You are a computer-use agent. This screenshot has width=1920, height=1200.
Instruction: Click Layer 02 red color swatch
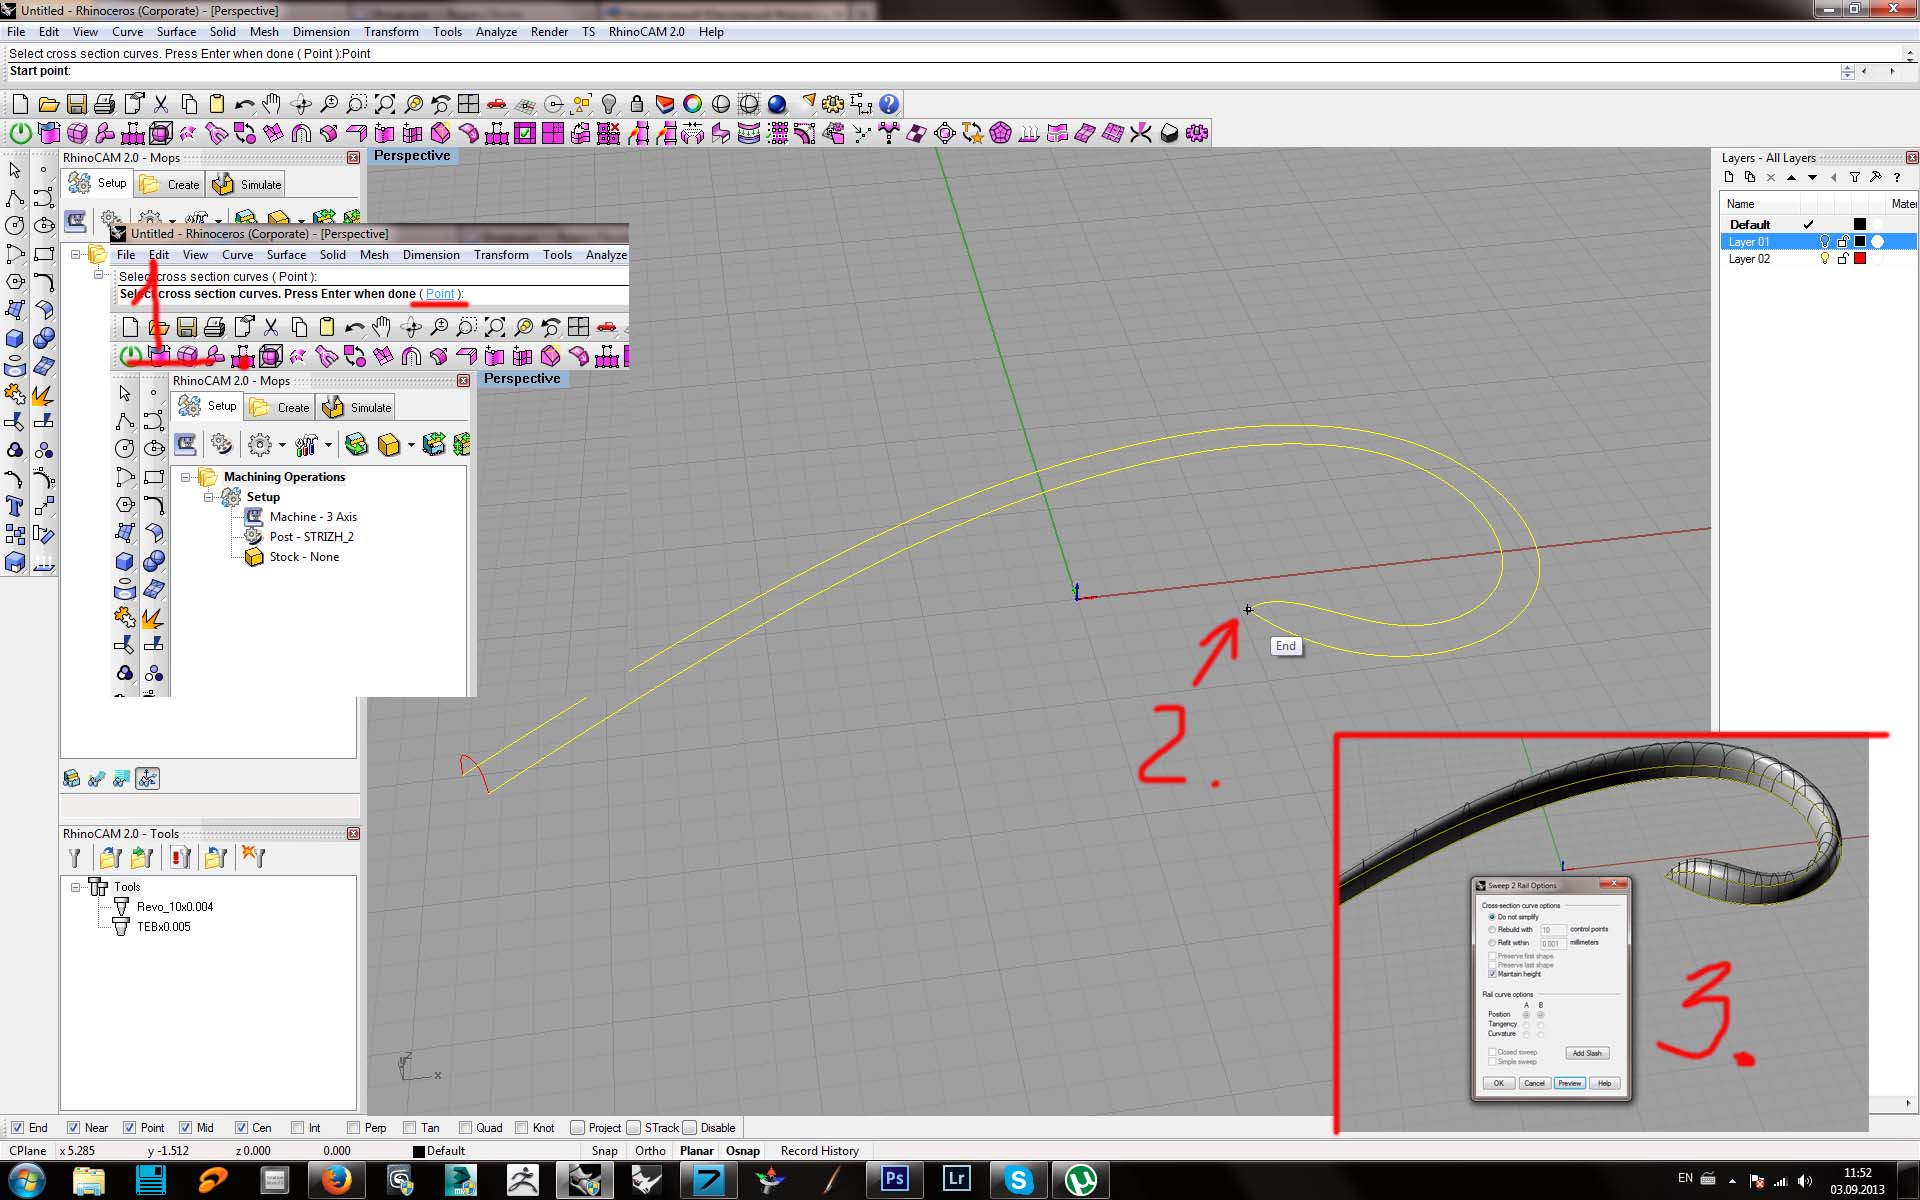(x=1860, y=259)
